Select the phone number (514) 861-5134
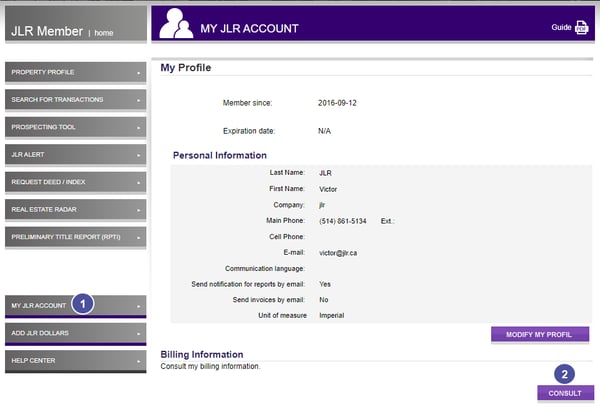 (x=342, y=221)
